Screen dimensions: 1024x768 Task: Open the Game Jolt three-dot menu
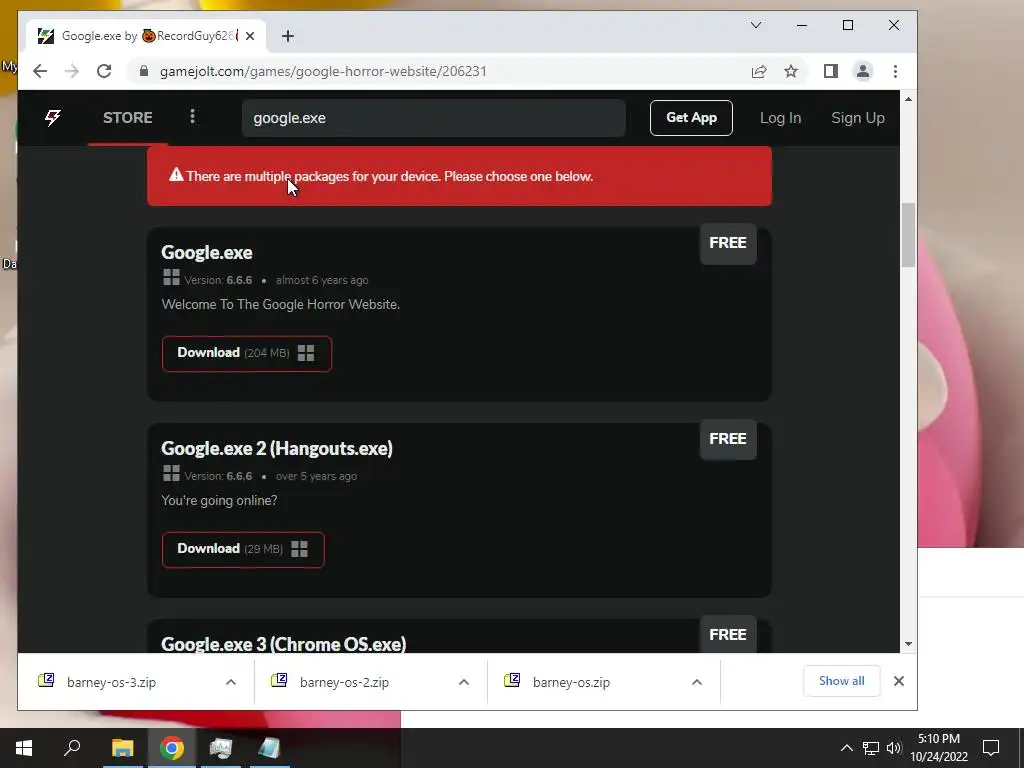coord(192,116)
